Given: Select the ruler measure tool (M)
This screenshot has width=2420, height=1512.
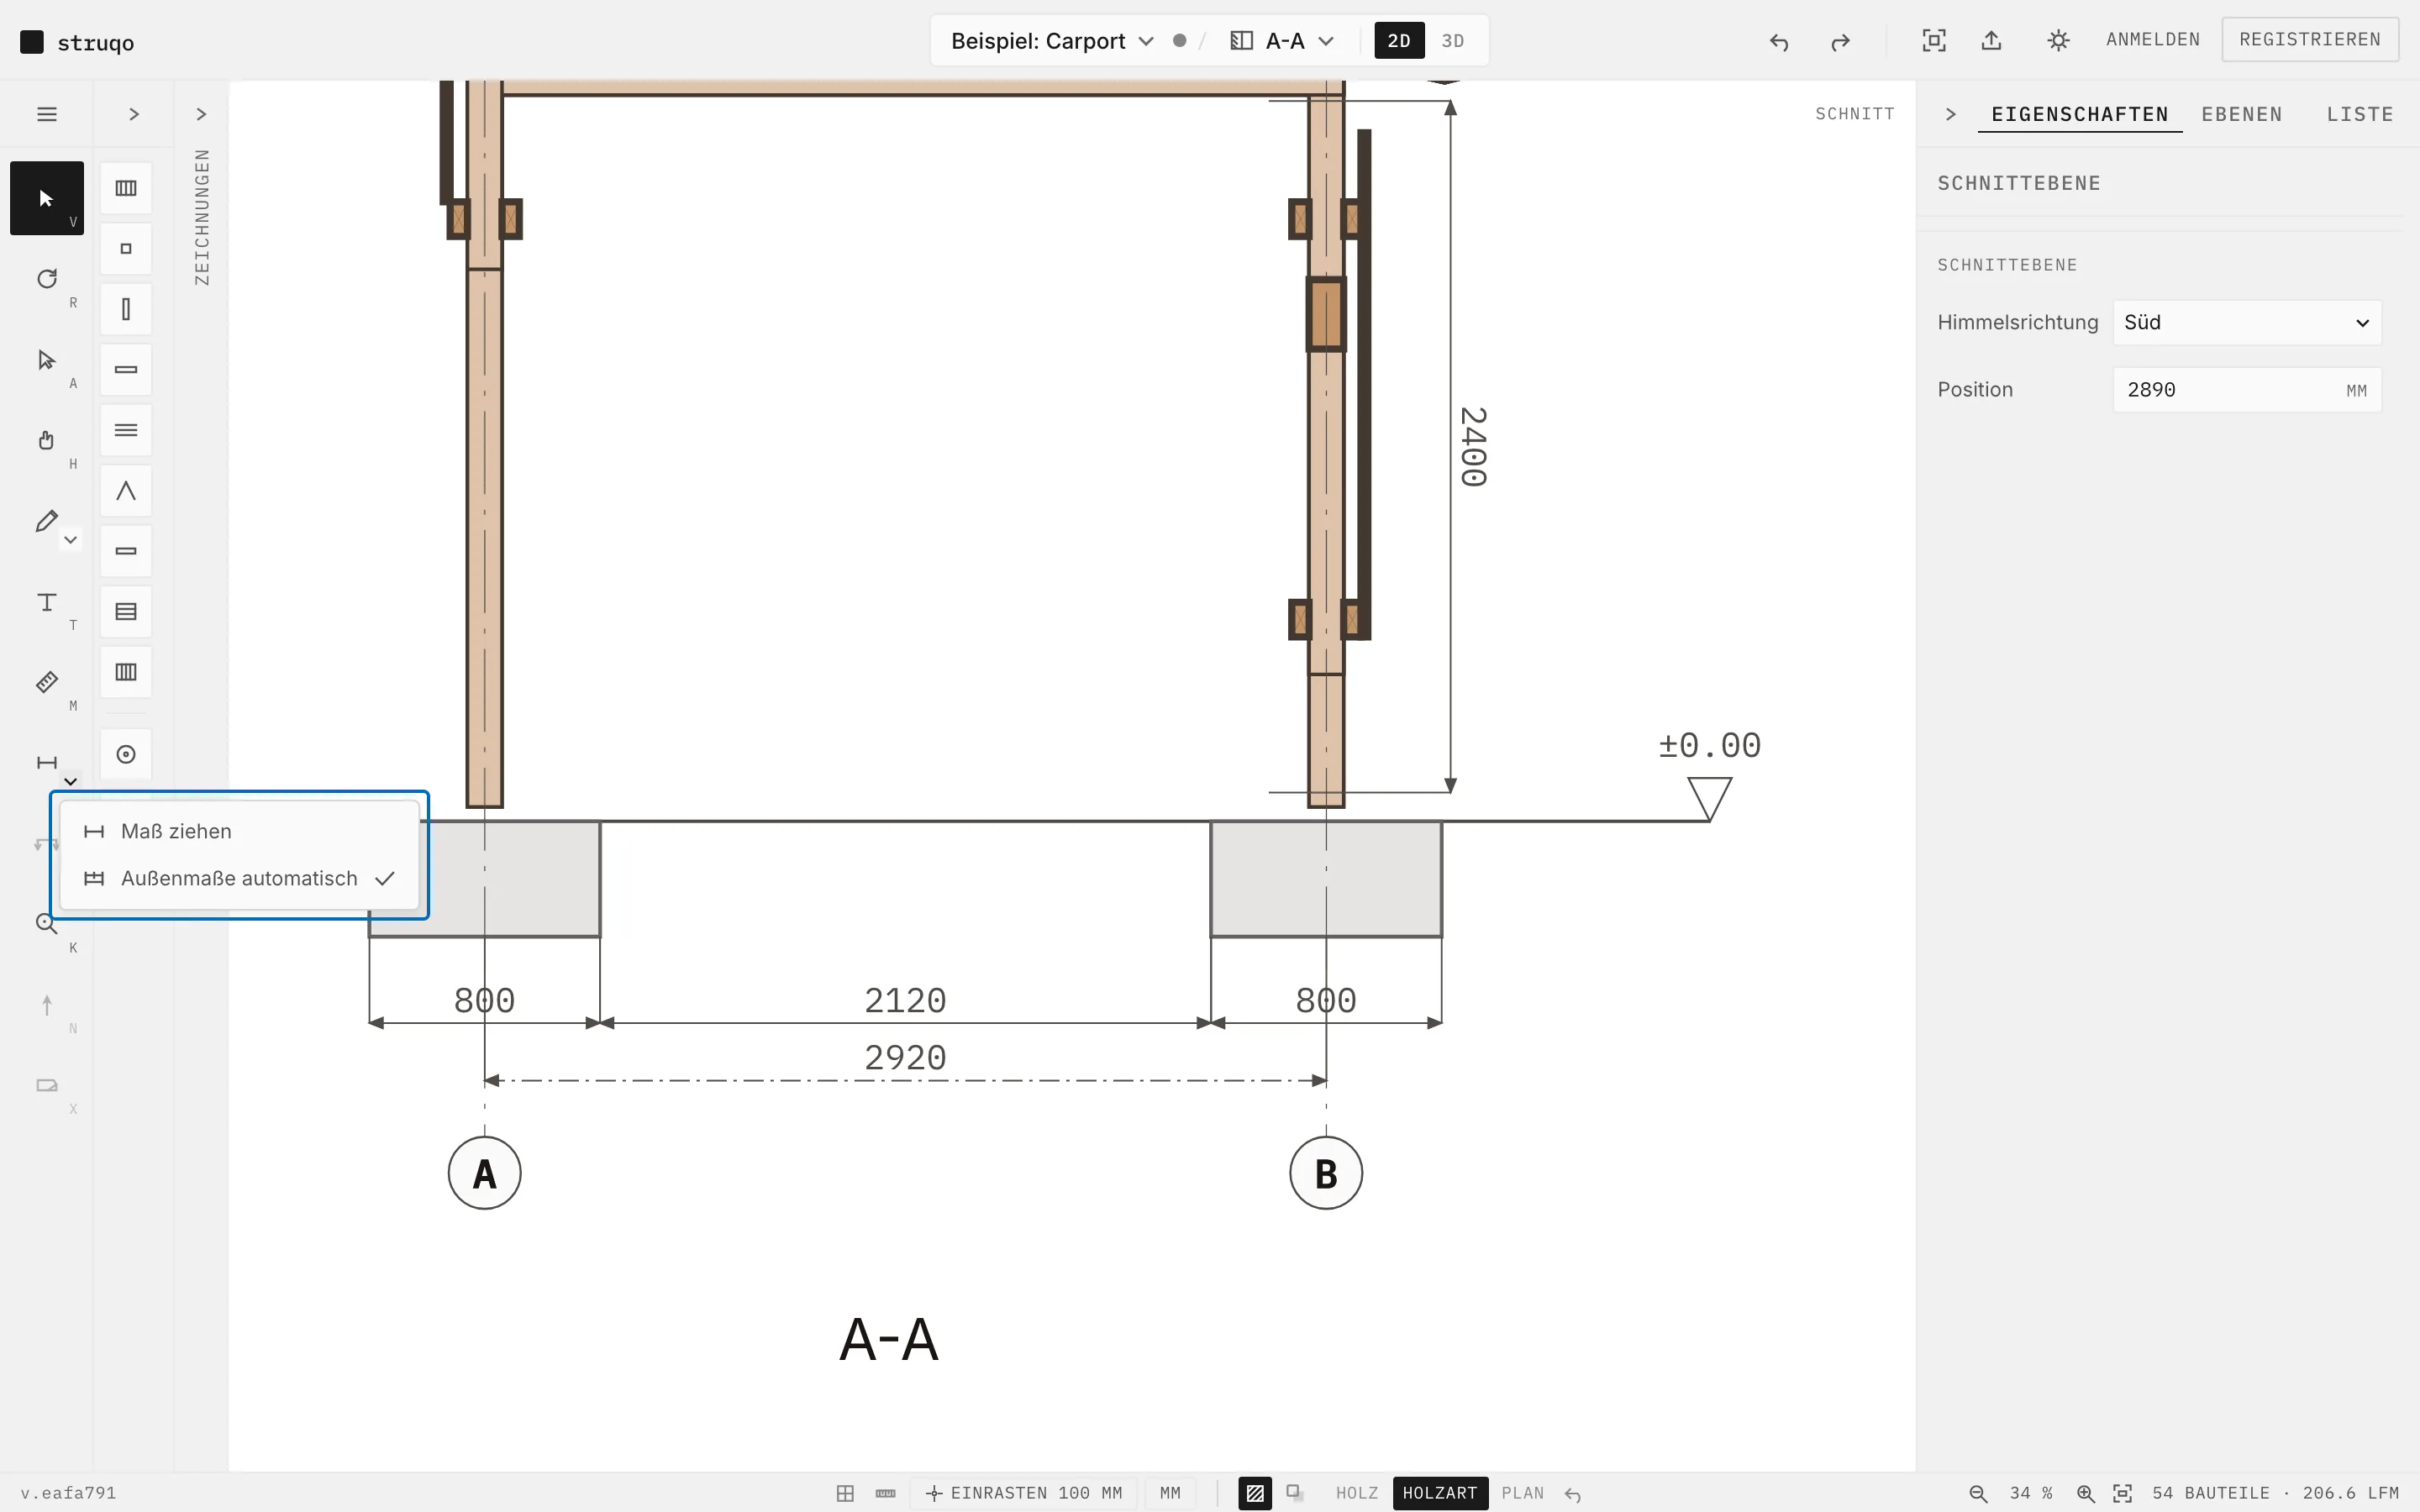Looking at the screenshot, I should click(46, 682).
